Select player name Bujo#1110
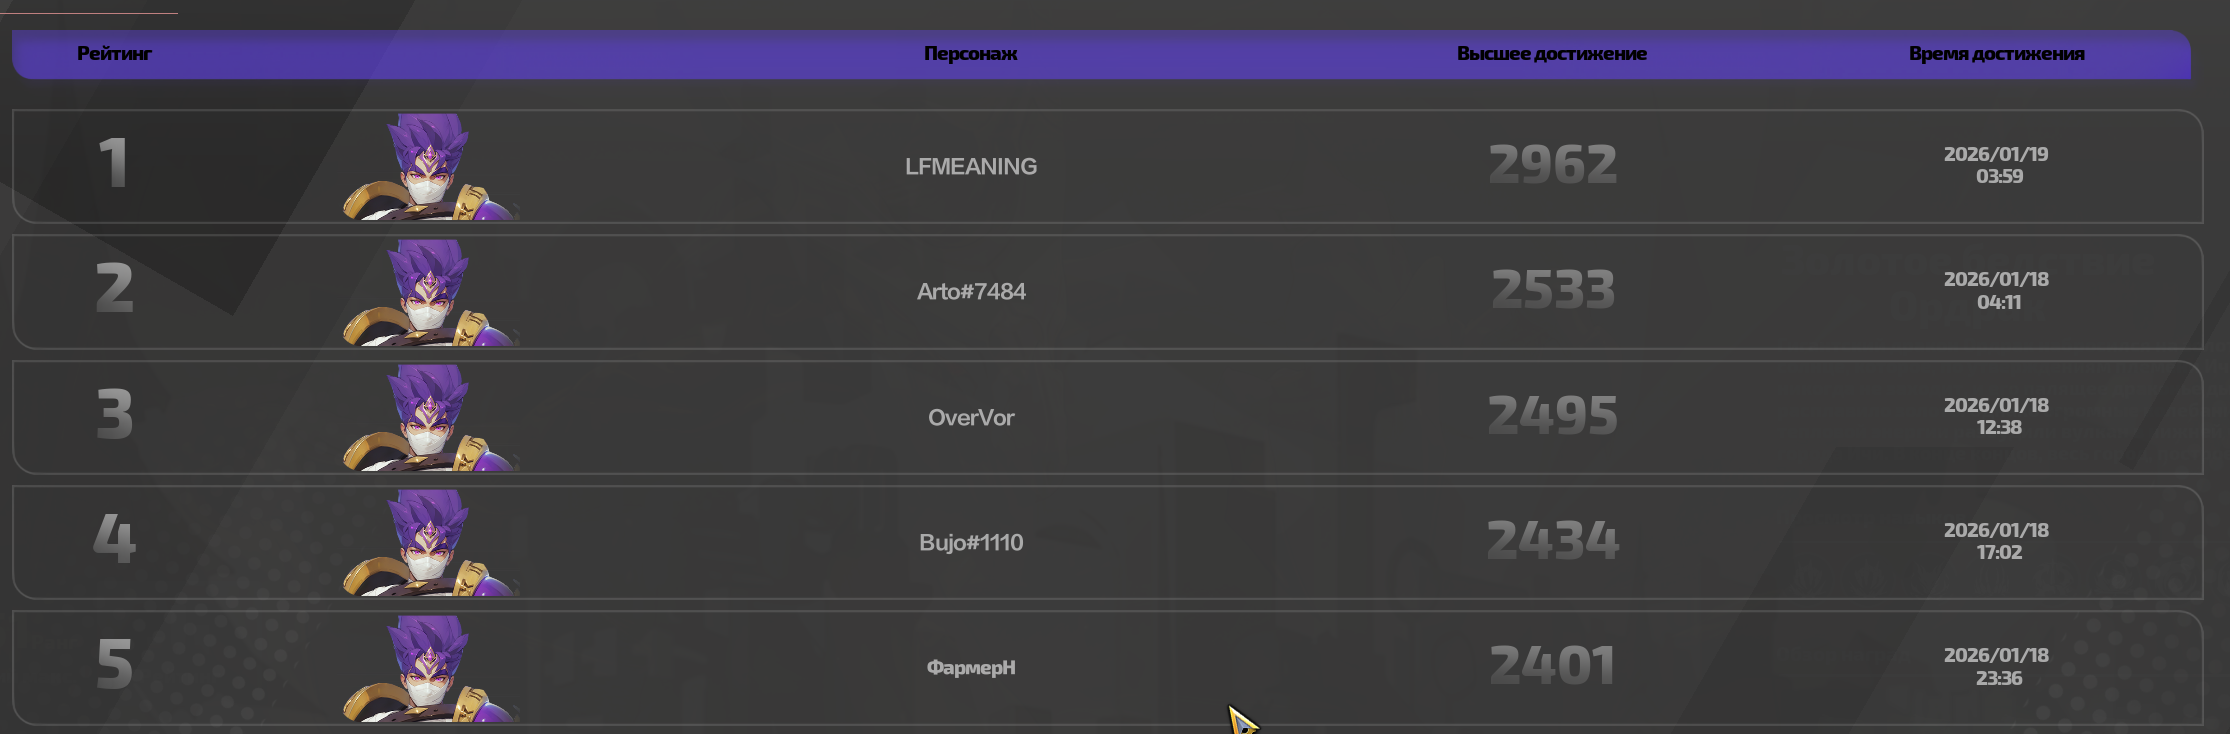Screen dimensions: 2230x734 tap(970, 543)
